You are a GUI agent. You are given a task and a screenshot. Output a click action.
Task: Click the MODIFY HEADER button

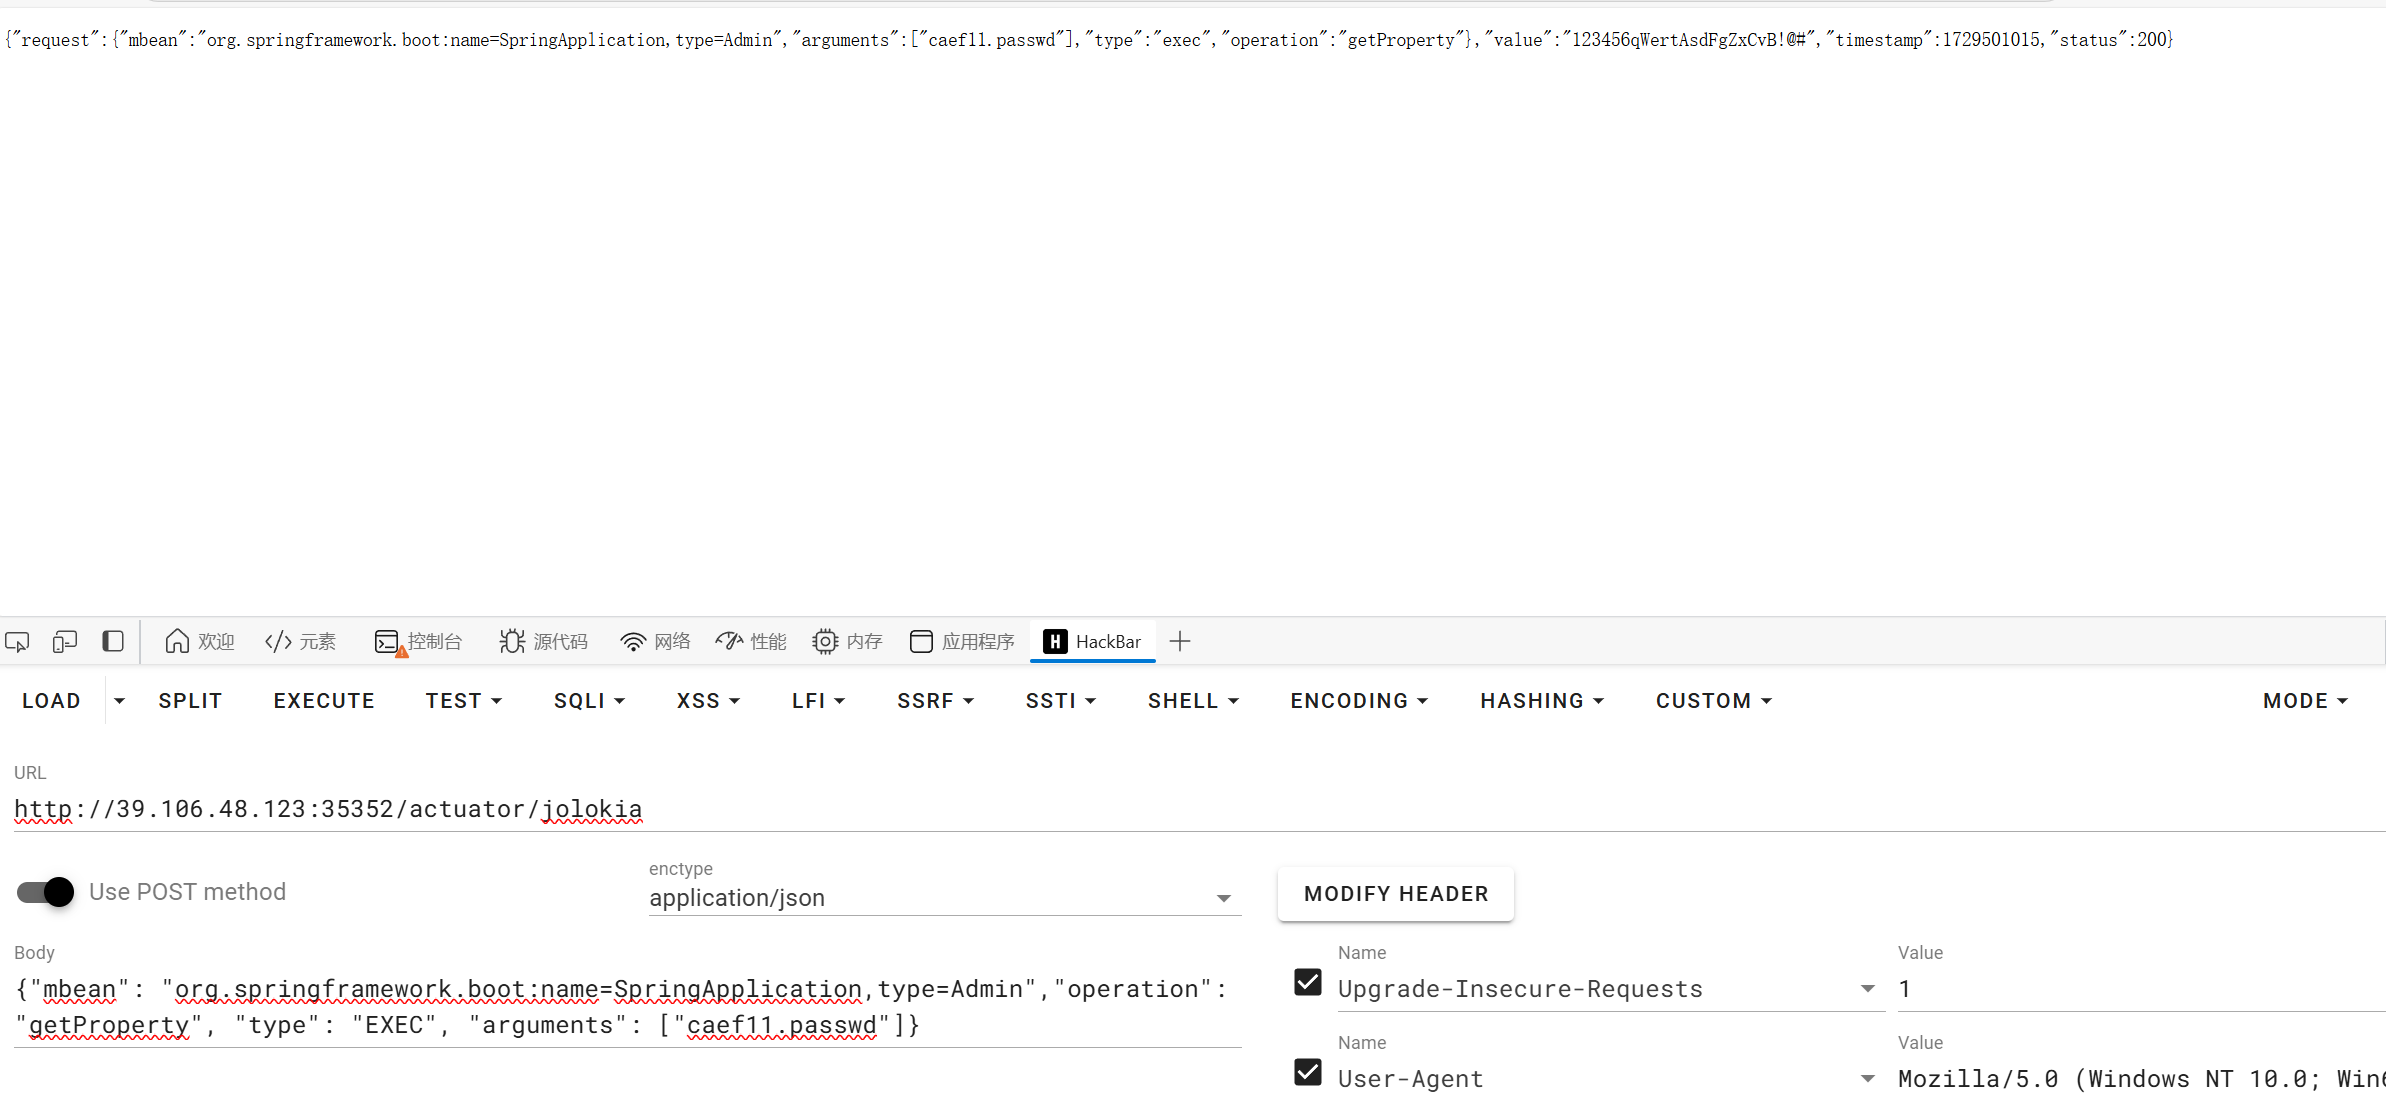point(1395,894)
